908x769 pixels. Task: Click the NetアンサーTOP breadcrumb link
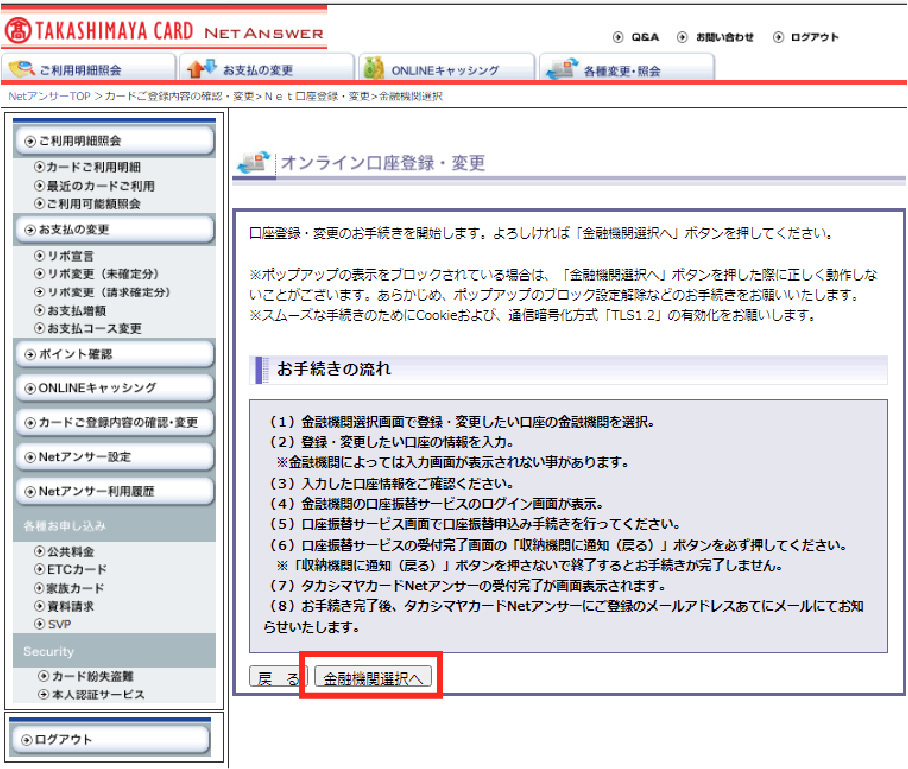[x=49, y=96]
